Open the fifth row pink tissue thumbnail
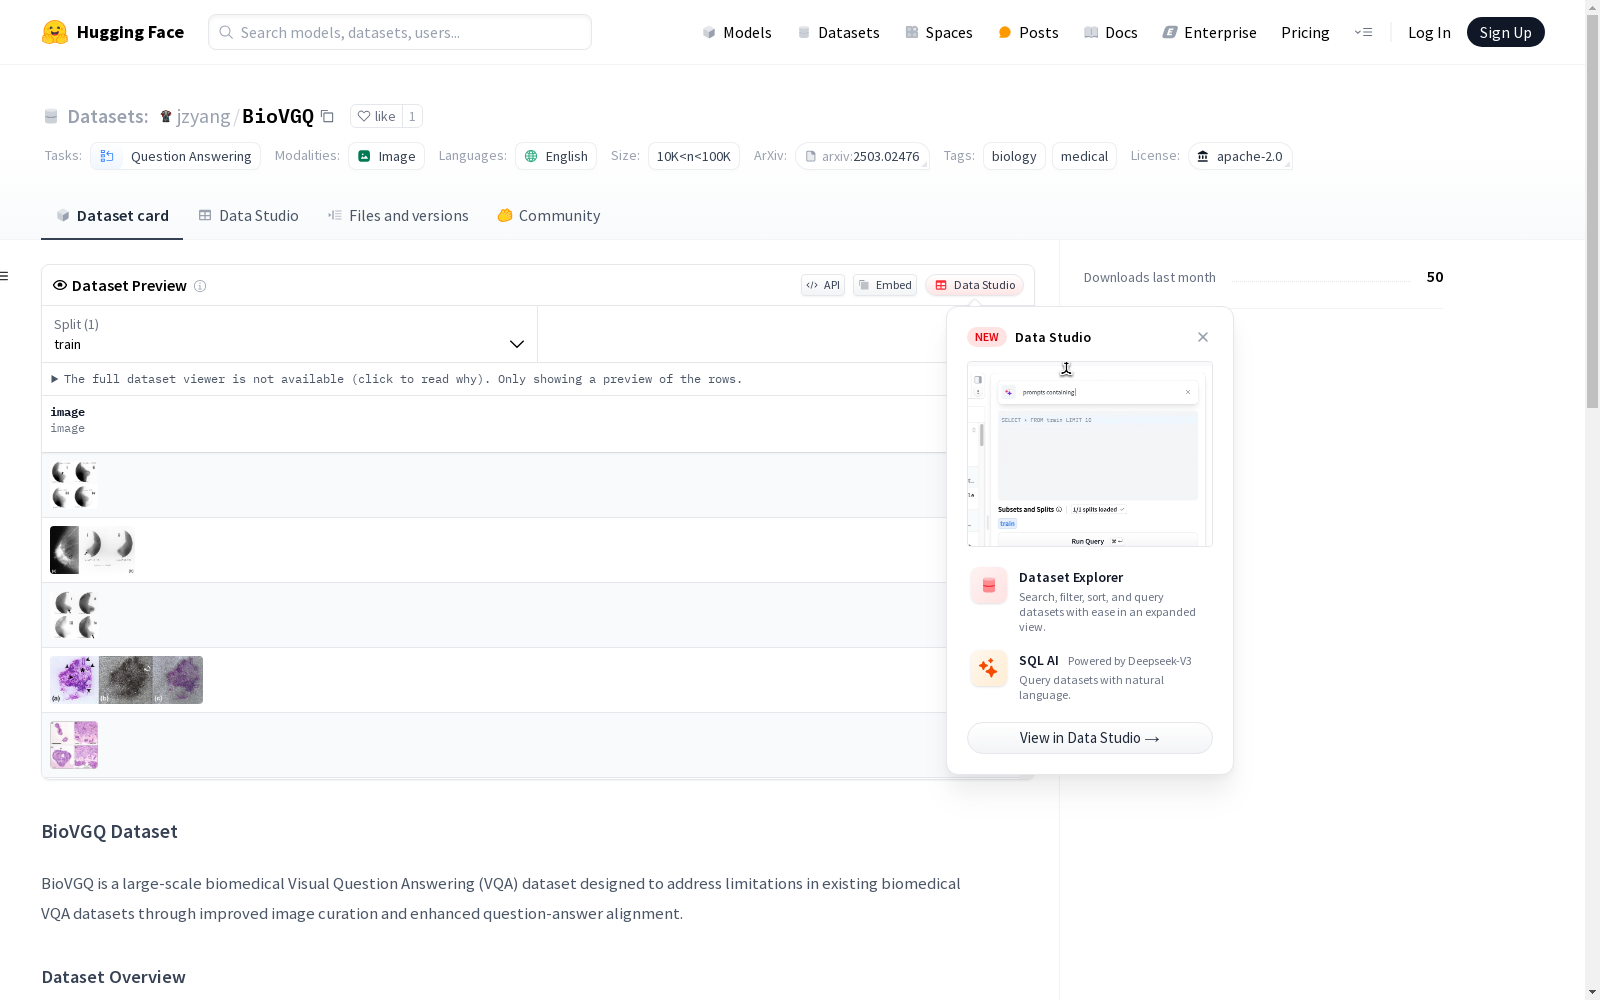Image resolution: width=1600 pixels, height=1000 pixels. pos(74,745)
